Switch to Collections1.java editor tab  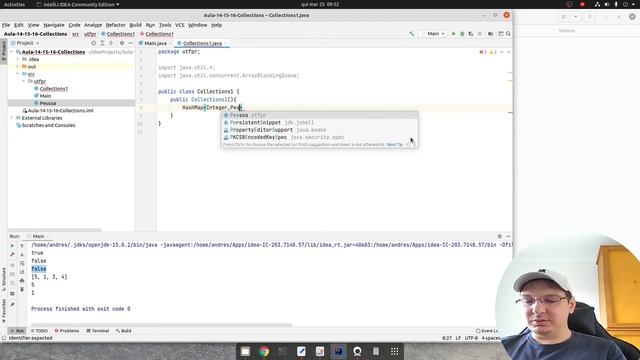pyautogui.click(x=202, y=43)
